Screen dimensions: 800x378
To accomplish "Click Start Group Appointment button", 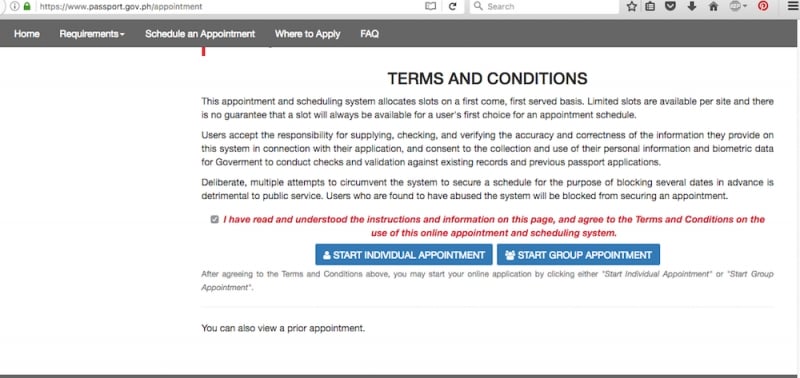I will coord(579,255).
